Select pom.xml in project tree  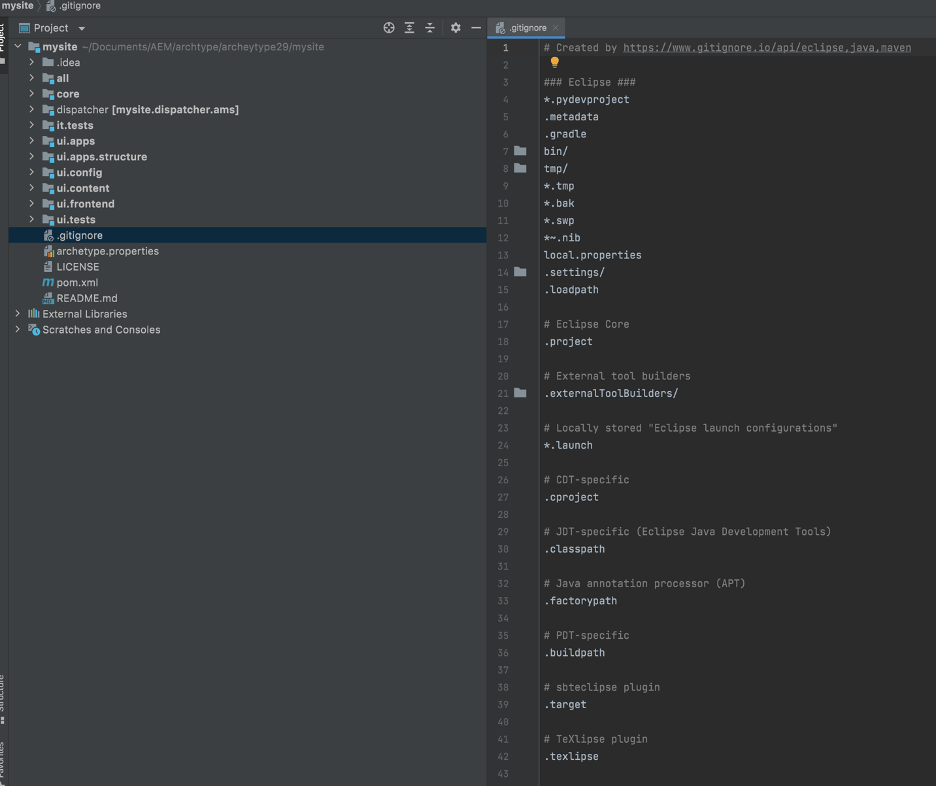[77, 283]
